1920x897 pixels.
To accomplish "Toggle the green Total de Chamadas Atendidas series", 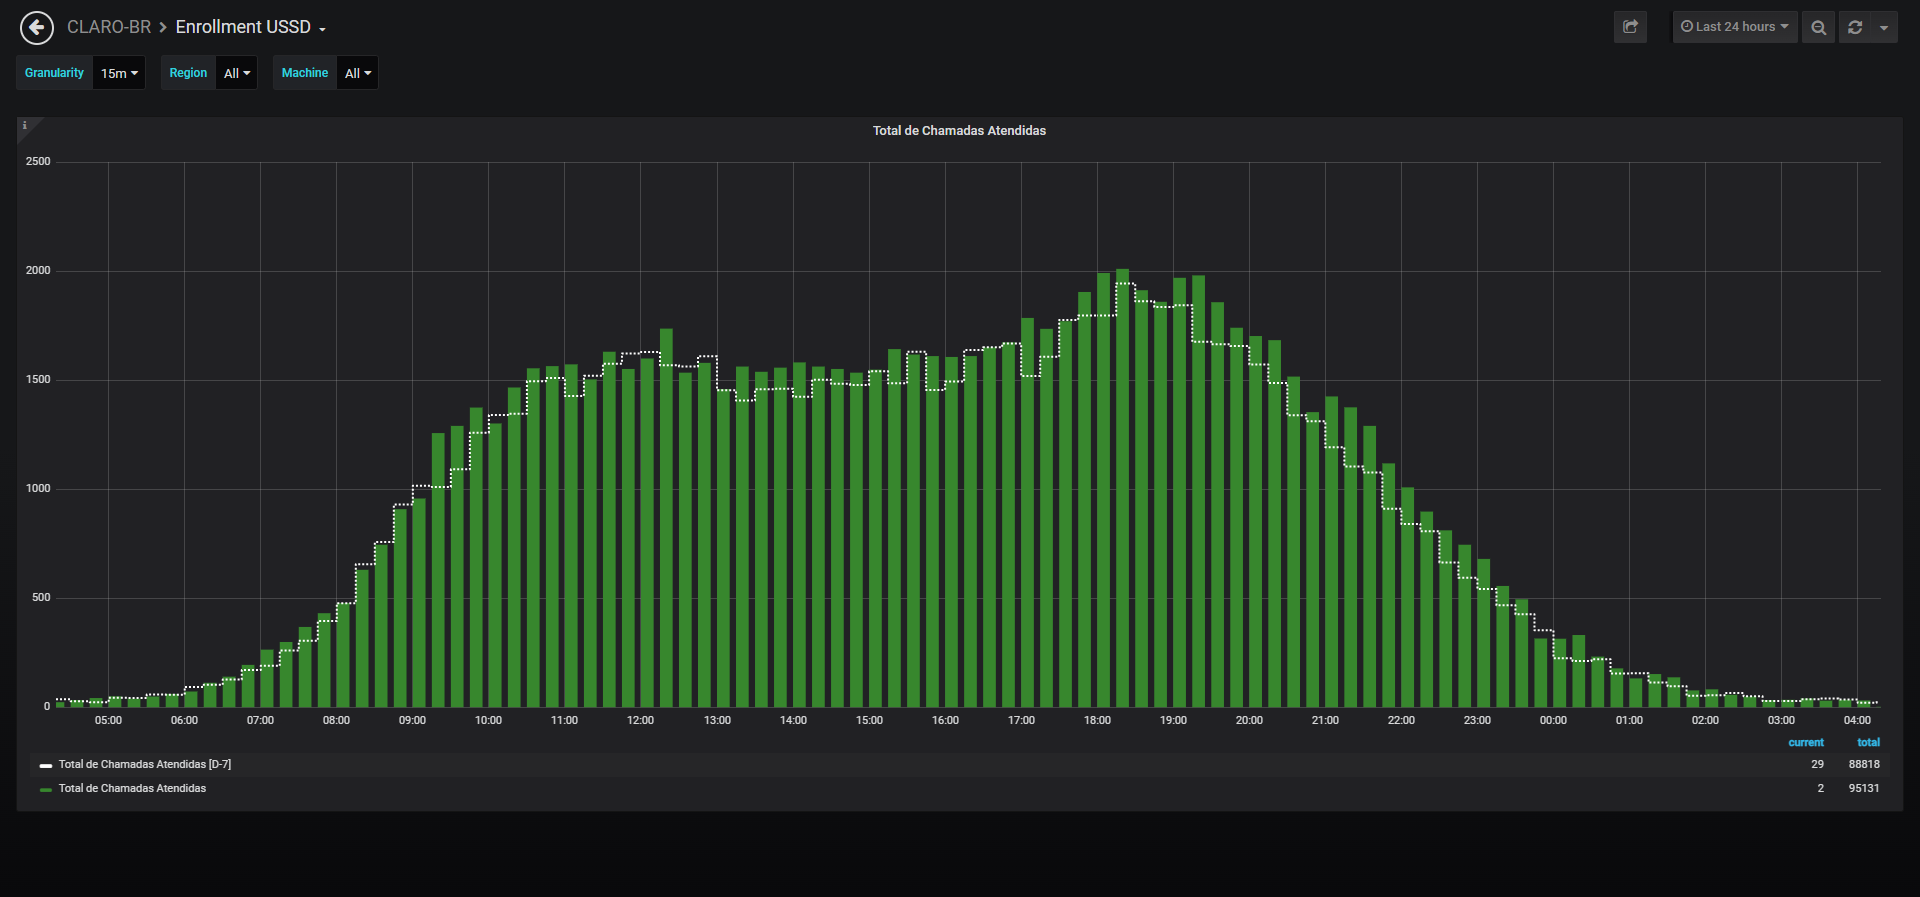I will [132, 788].
